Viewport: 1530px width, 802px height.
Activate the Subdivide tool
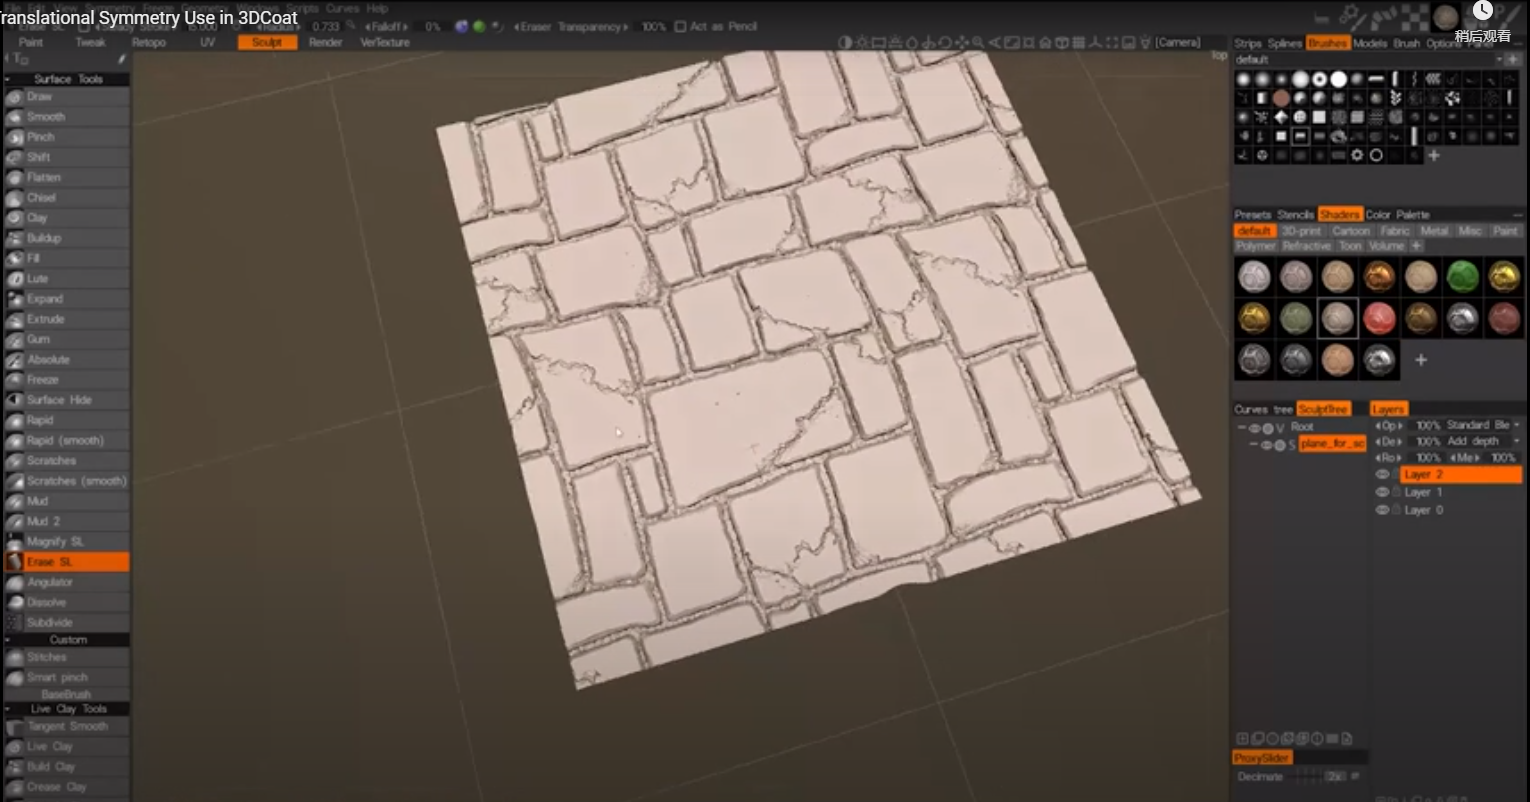click(66, 622)
